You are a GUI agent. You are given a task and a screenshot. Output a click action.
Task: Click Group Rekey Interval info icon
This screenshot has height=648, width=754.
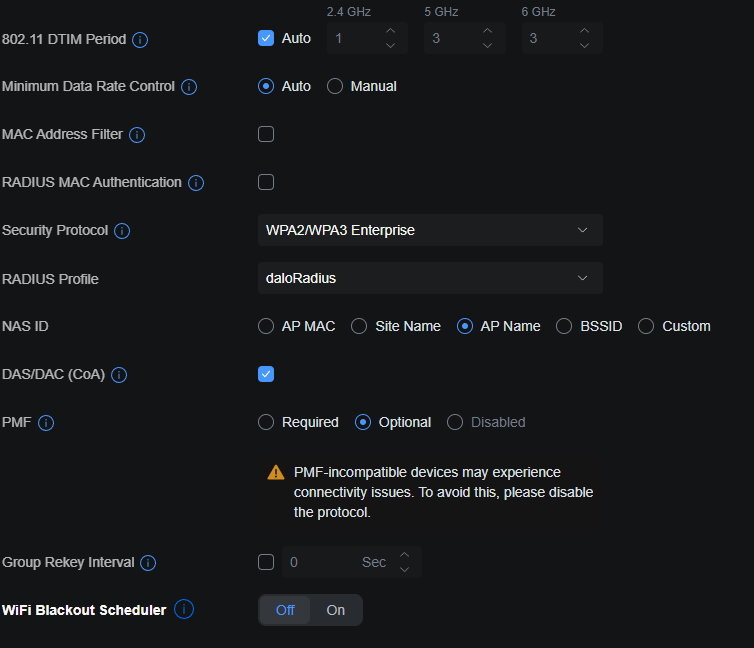[x=148, y=563]
